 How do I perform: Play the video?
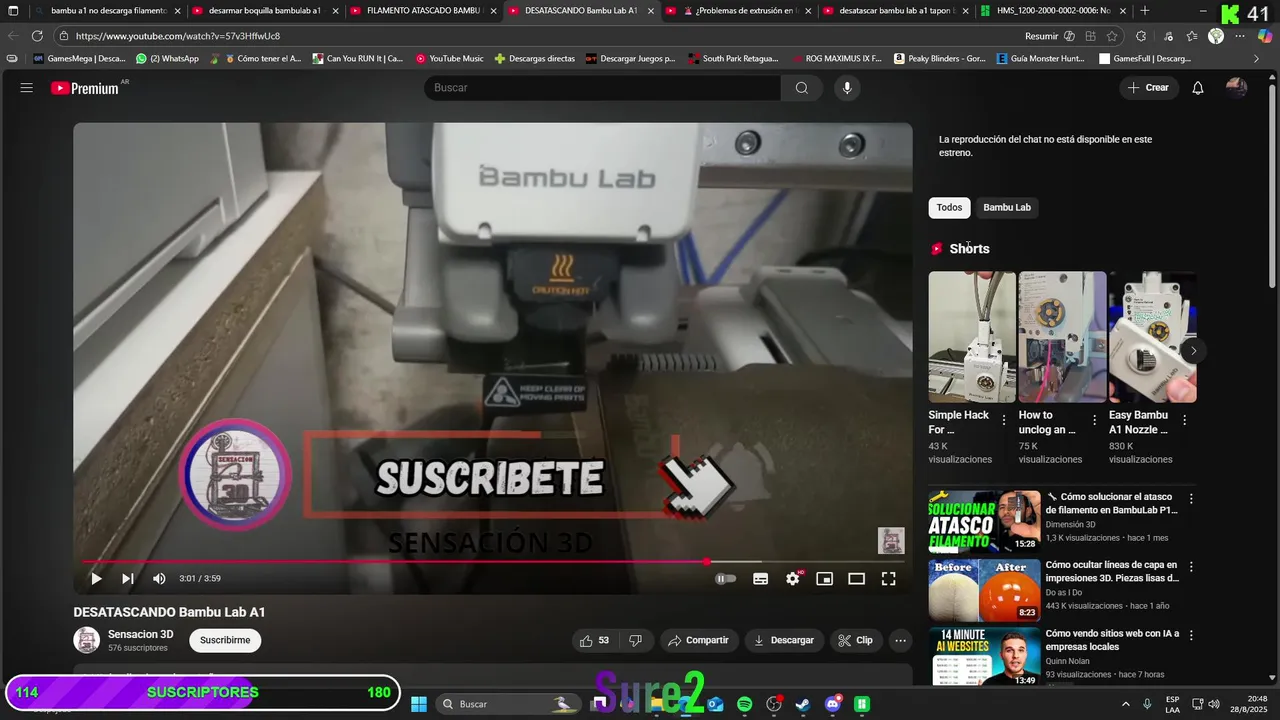pos(96,578)
